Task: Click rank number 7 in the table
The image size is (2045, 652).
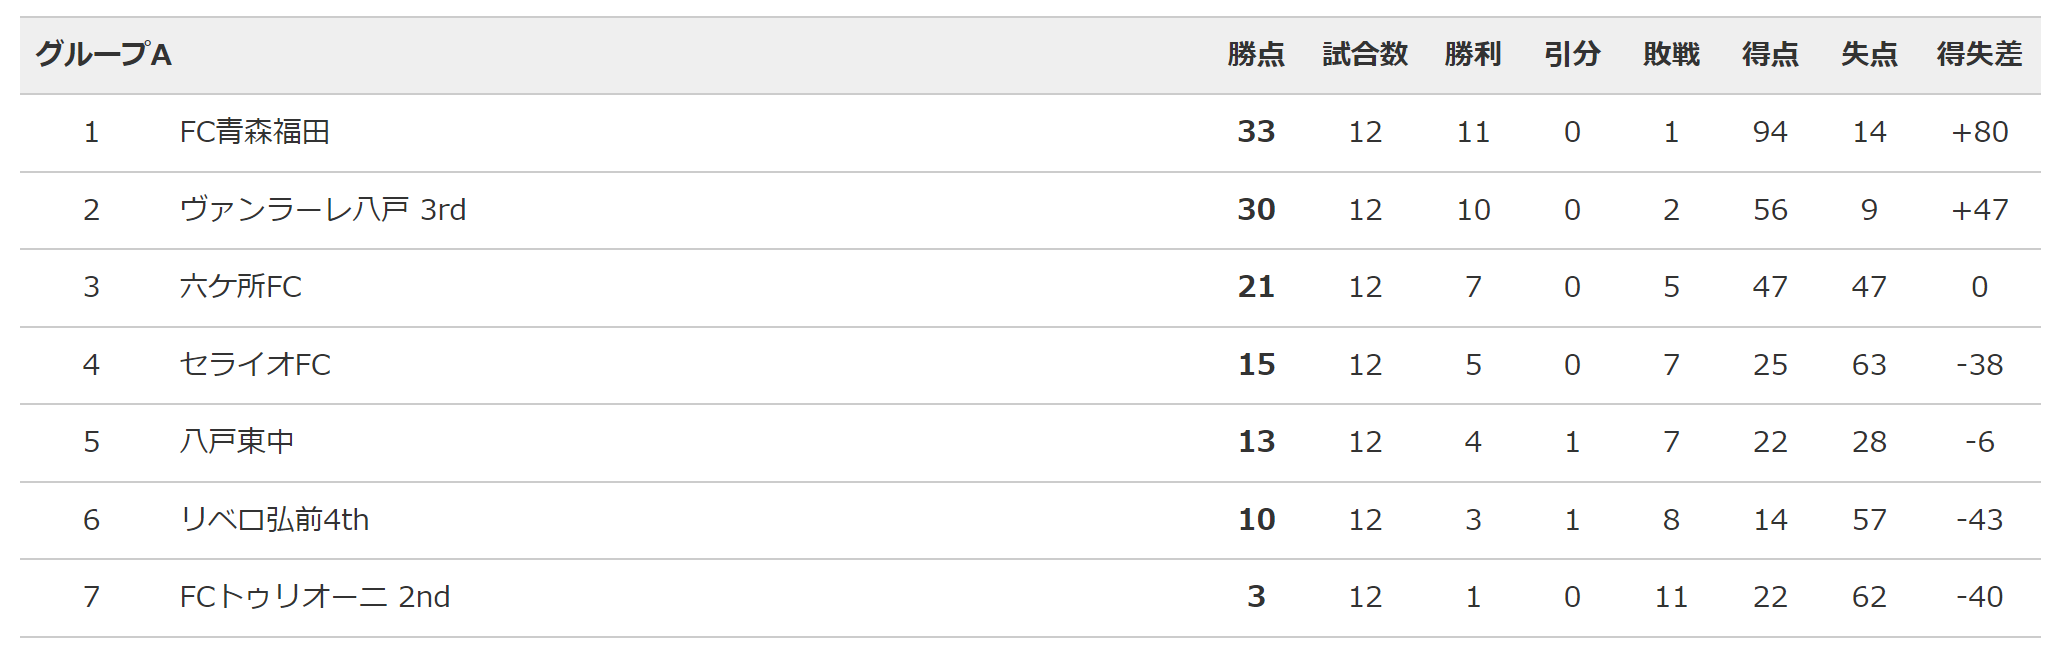Action: point(91,597)
